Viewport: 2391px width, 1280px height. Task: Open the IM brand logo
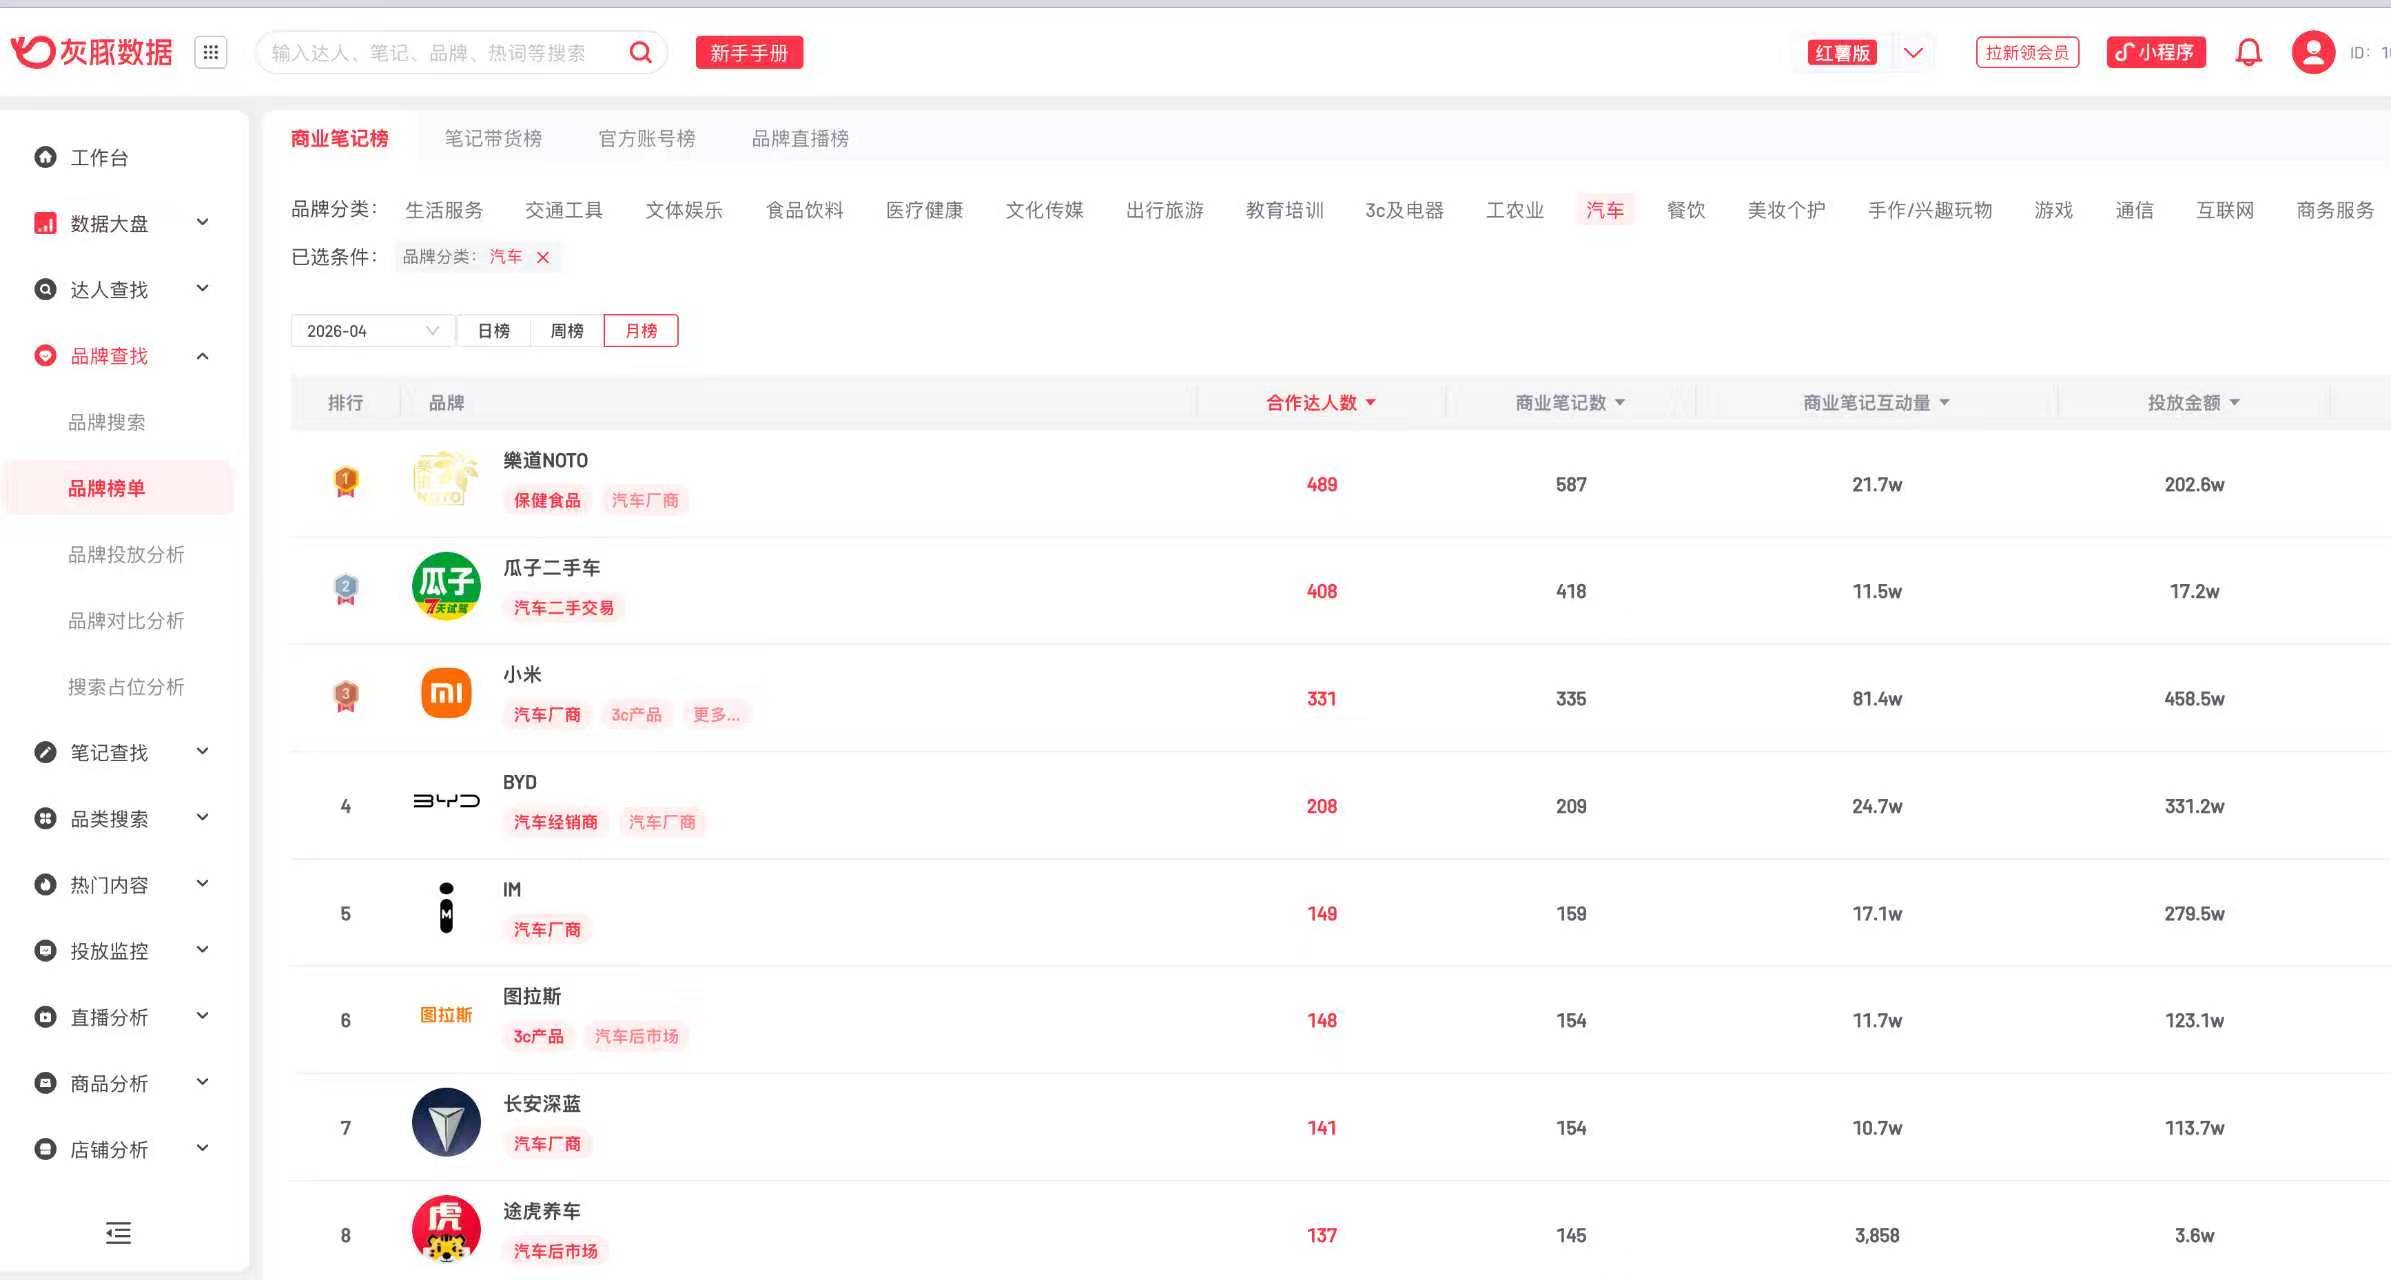[x=446, y=908]
